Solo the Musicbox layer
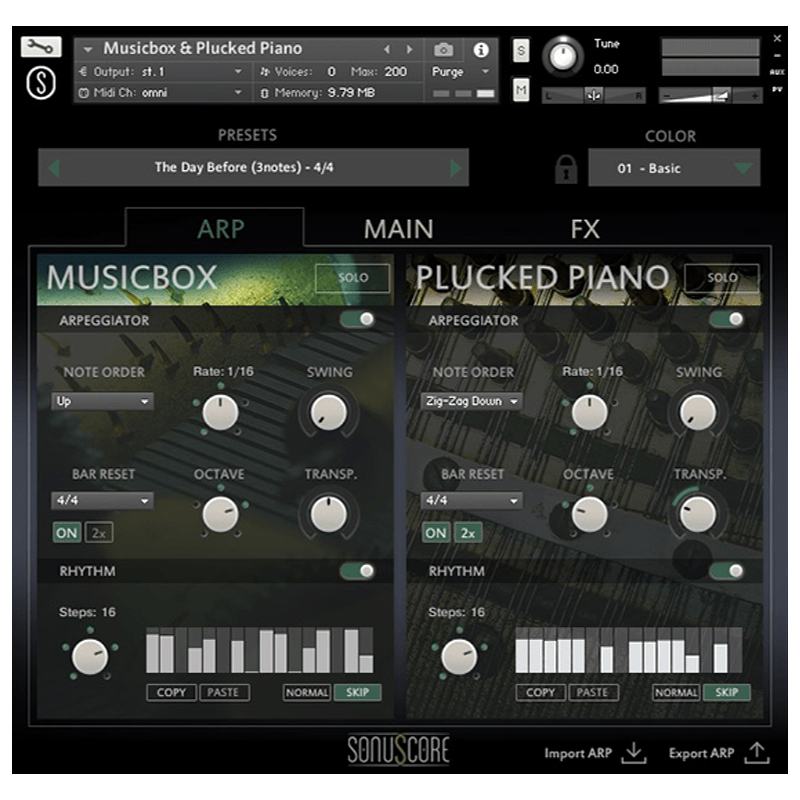The height and width of the screenshot is (800, 800). pyautogui.click(x=353, y=278)
